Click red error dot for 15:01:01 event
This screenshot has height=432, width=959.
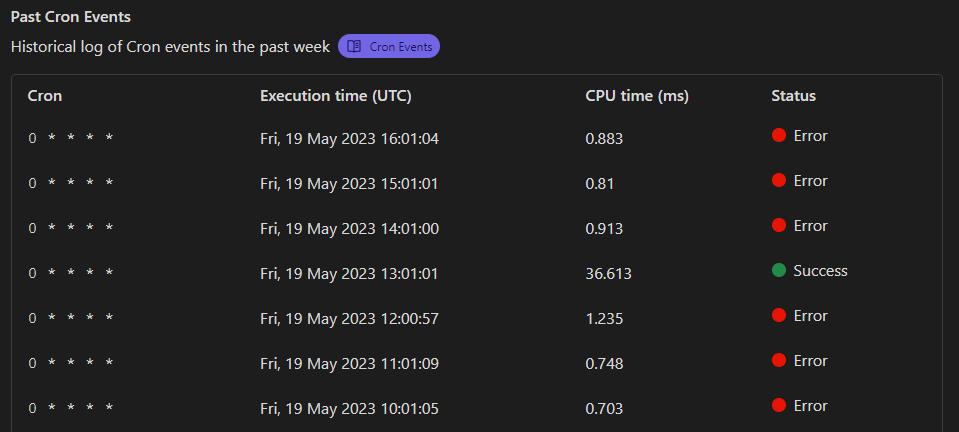(779, 181)
